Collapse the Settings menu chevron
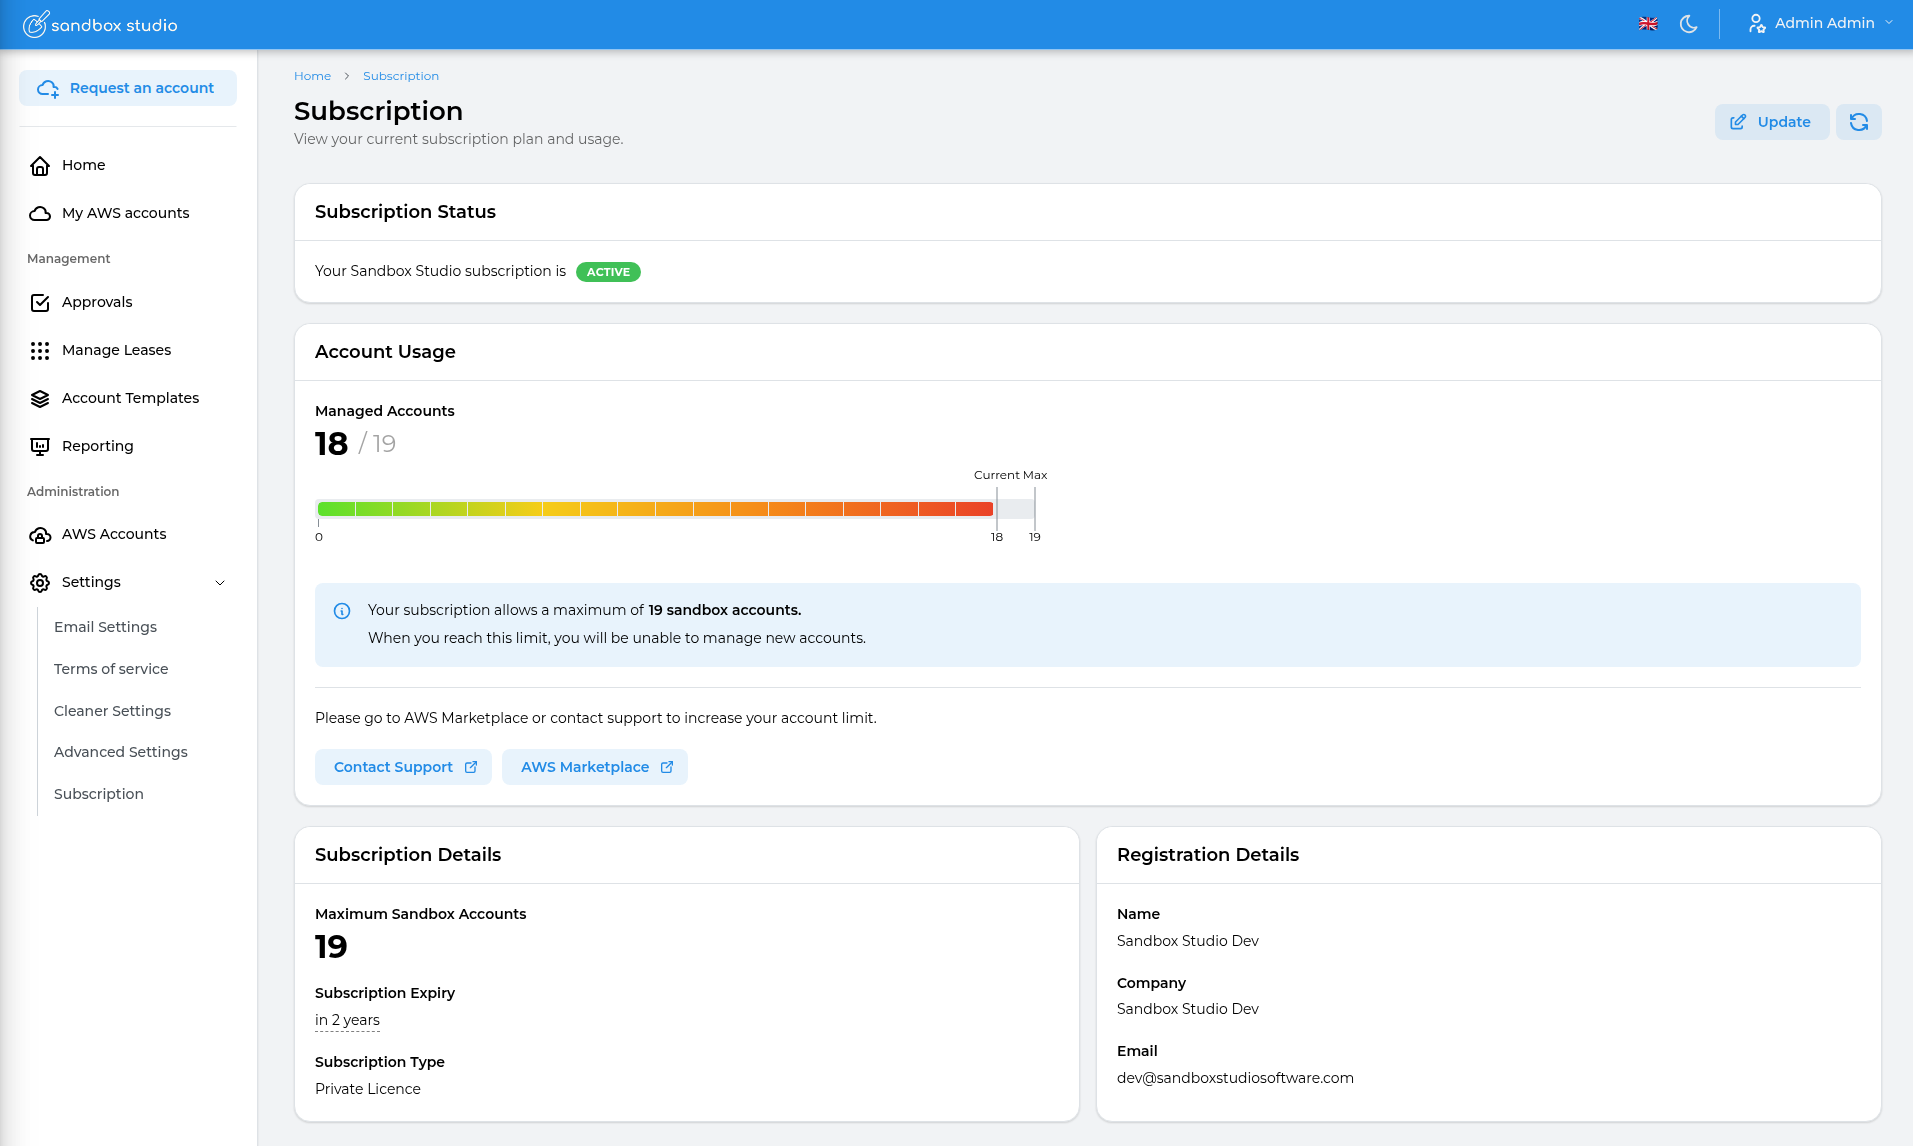The width and height of the screenshot is (1913, 1146). click(220, 583)
